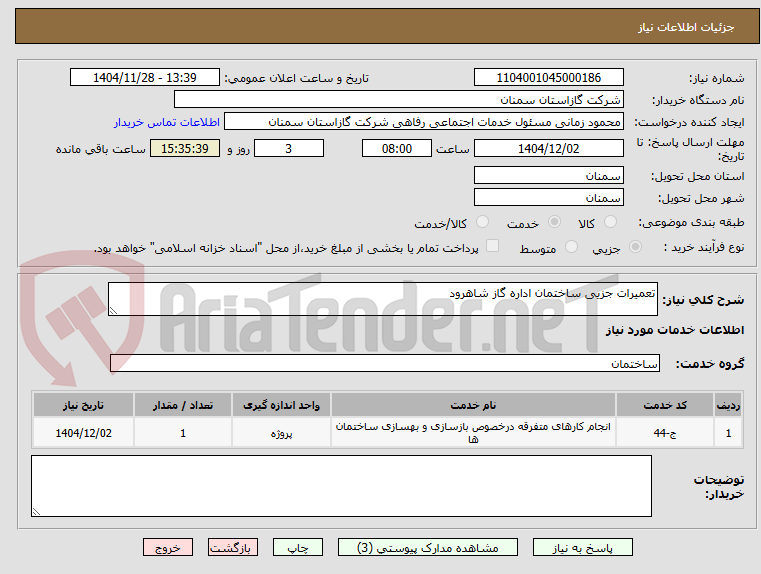The height and width of the screenshot is (574, 761).
Task: Click the delivery city field سمنان
Action: click(548, 198)
